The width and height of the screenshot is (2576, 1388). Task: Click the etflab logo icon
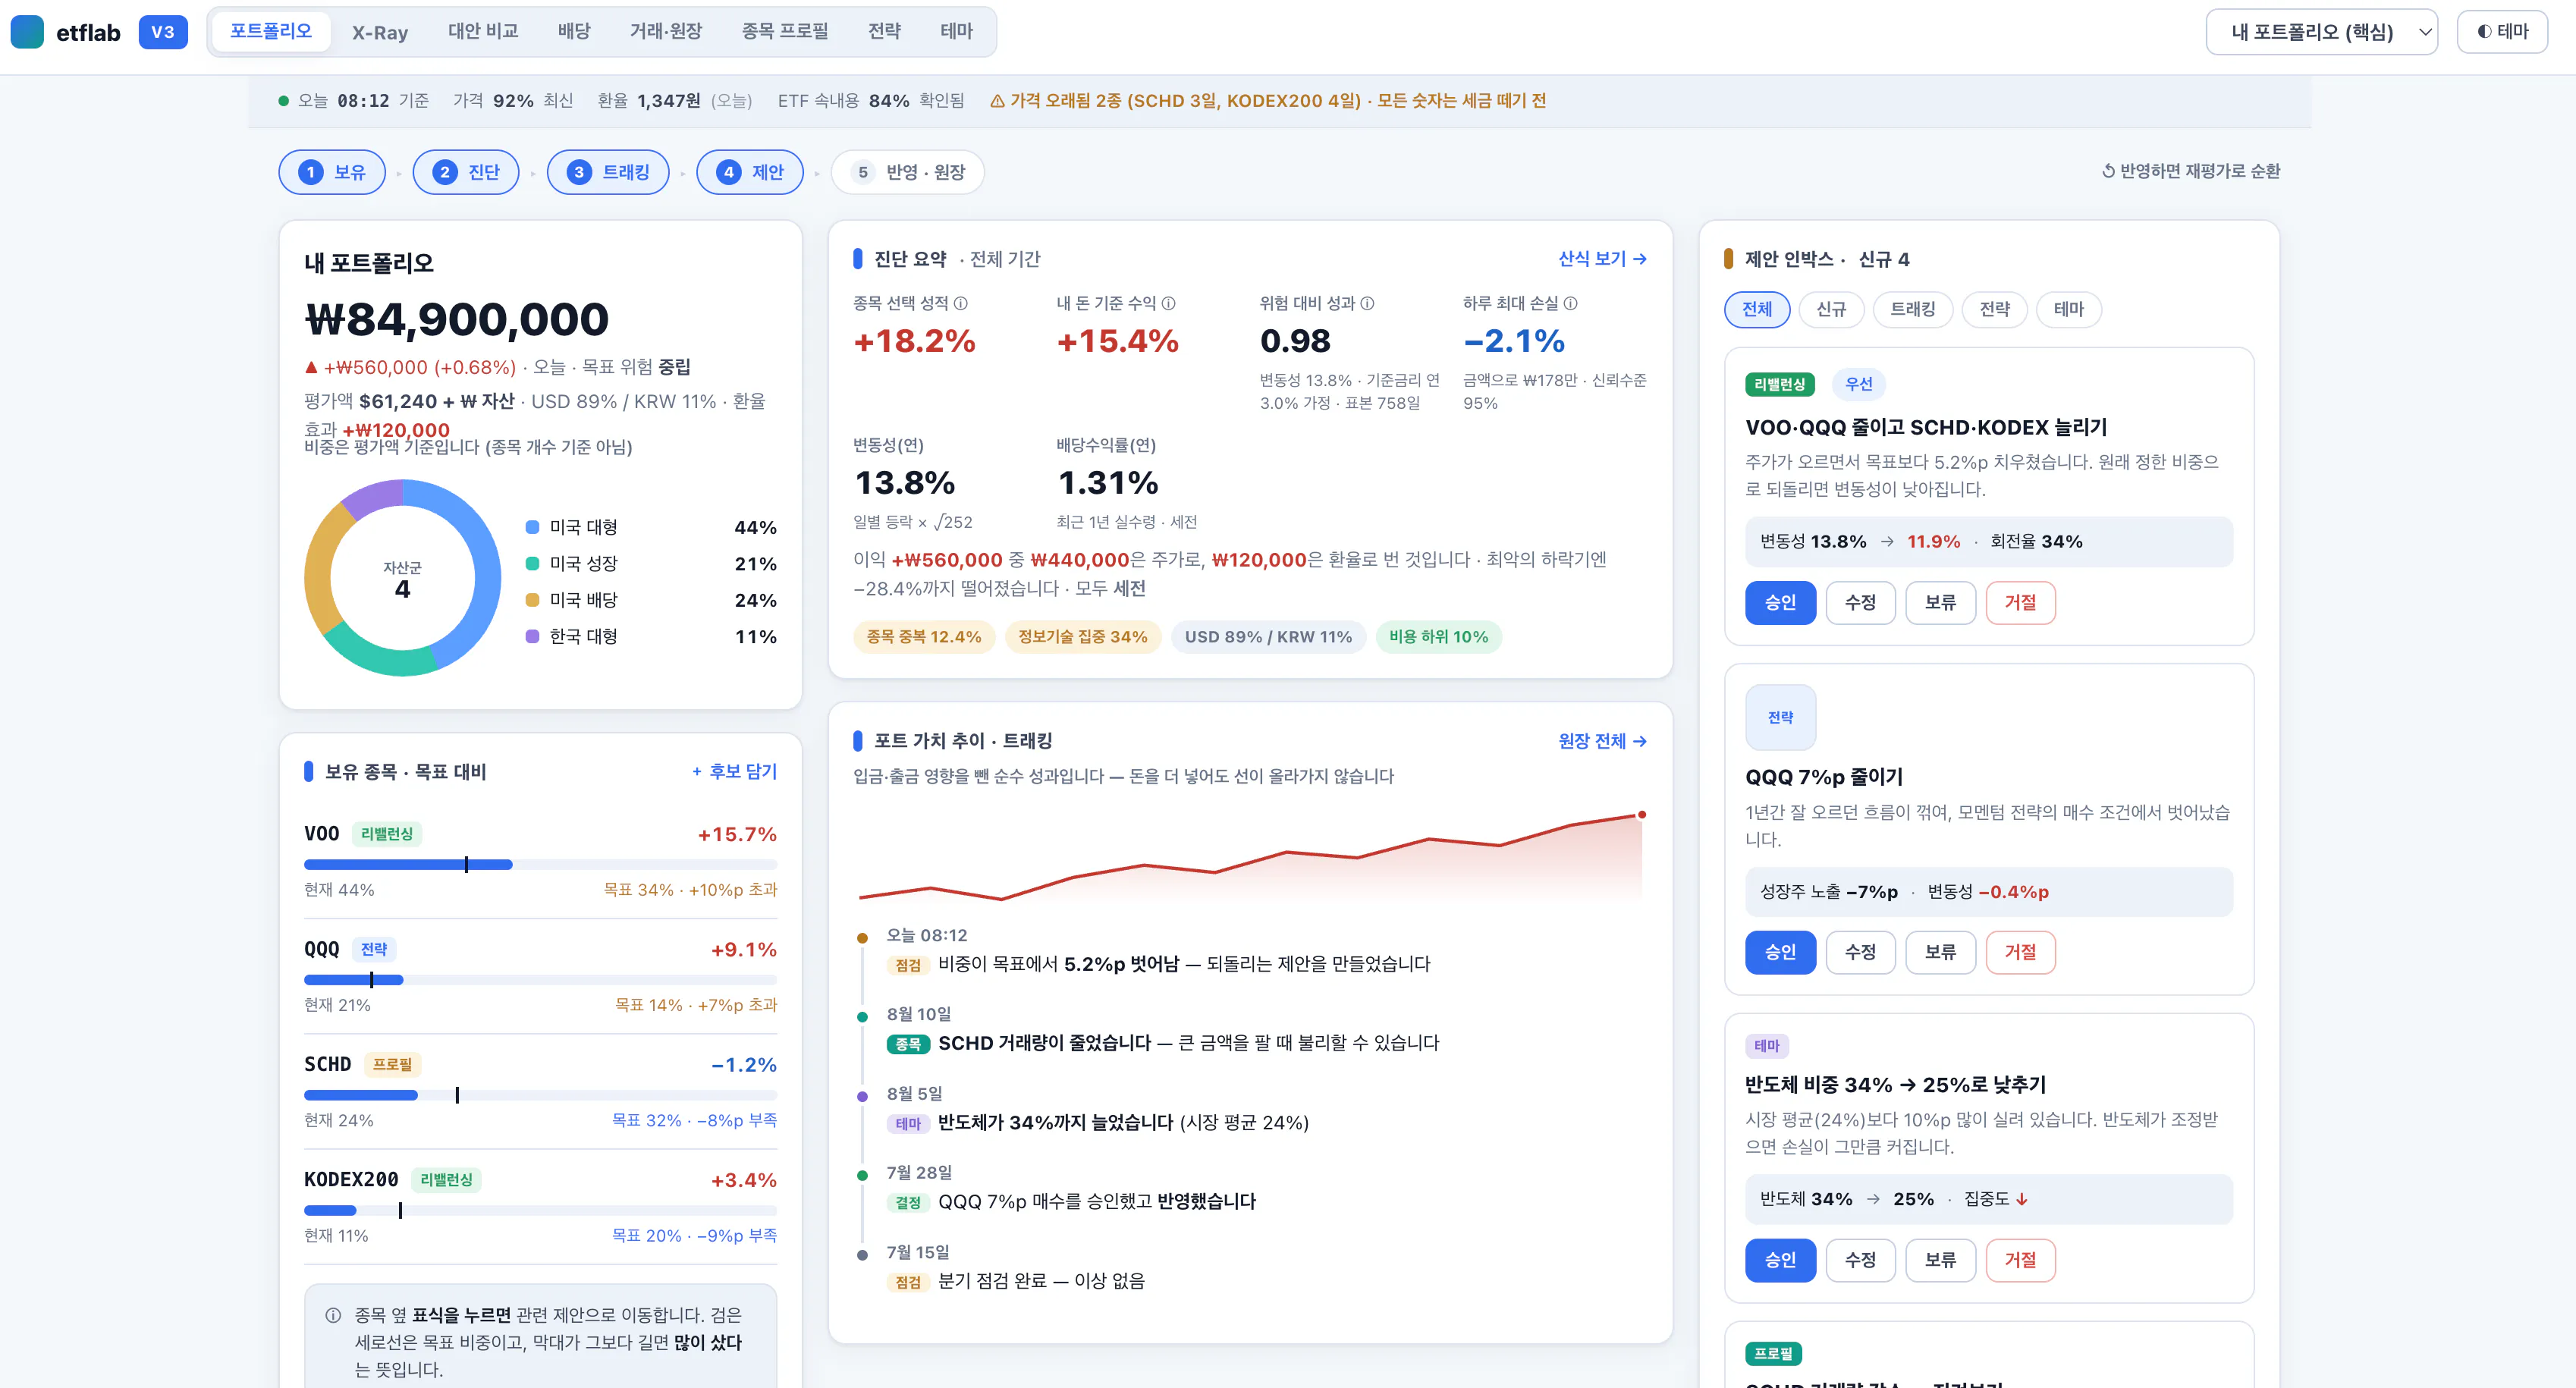click(27, 32)
